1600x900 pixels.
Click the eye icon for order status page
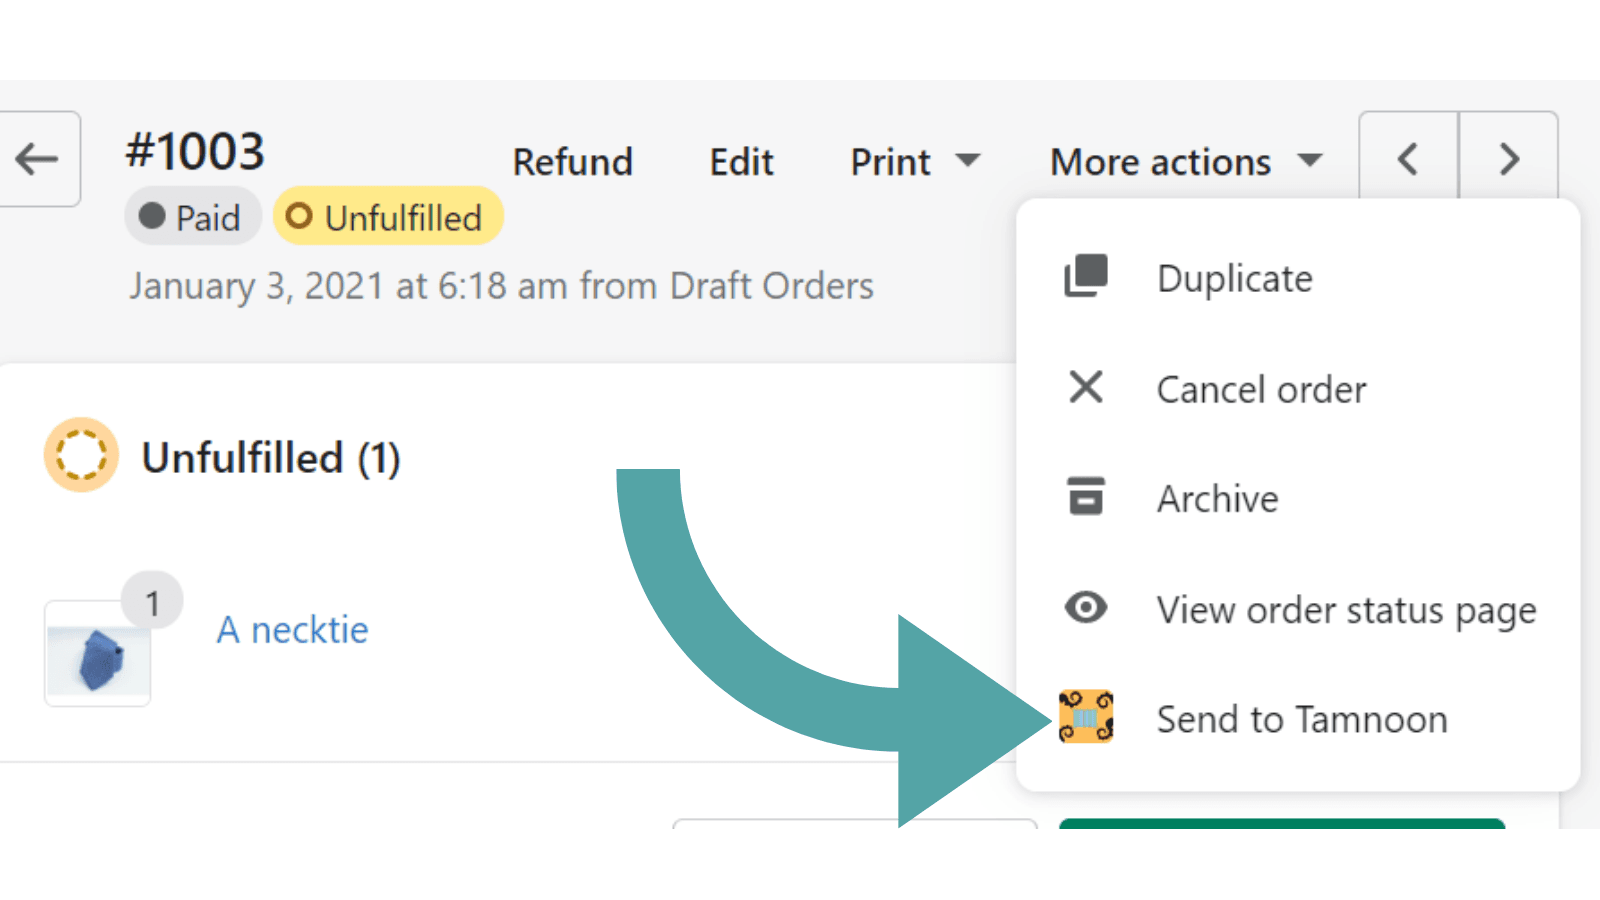(x=1085, y=608)
